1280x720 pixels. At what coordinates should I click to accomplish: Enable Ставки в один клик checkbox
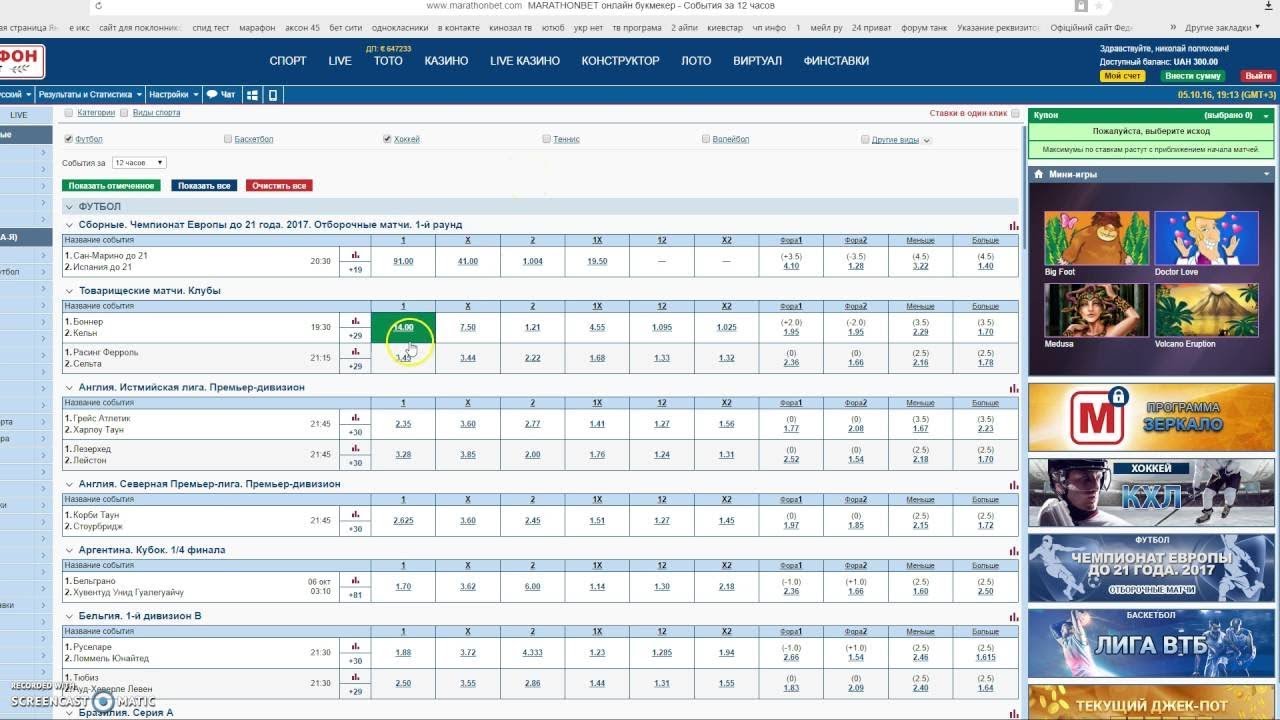[x=1015, y=114]
